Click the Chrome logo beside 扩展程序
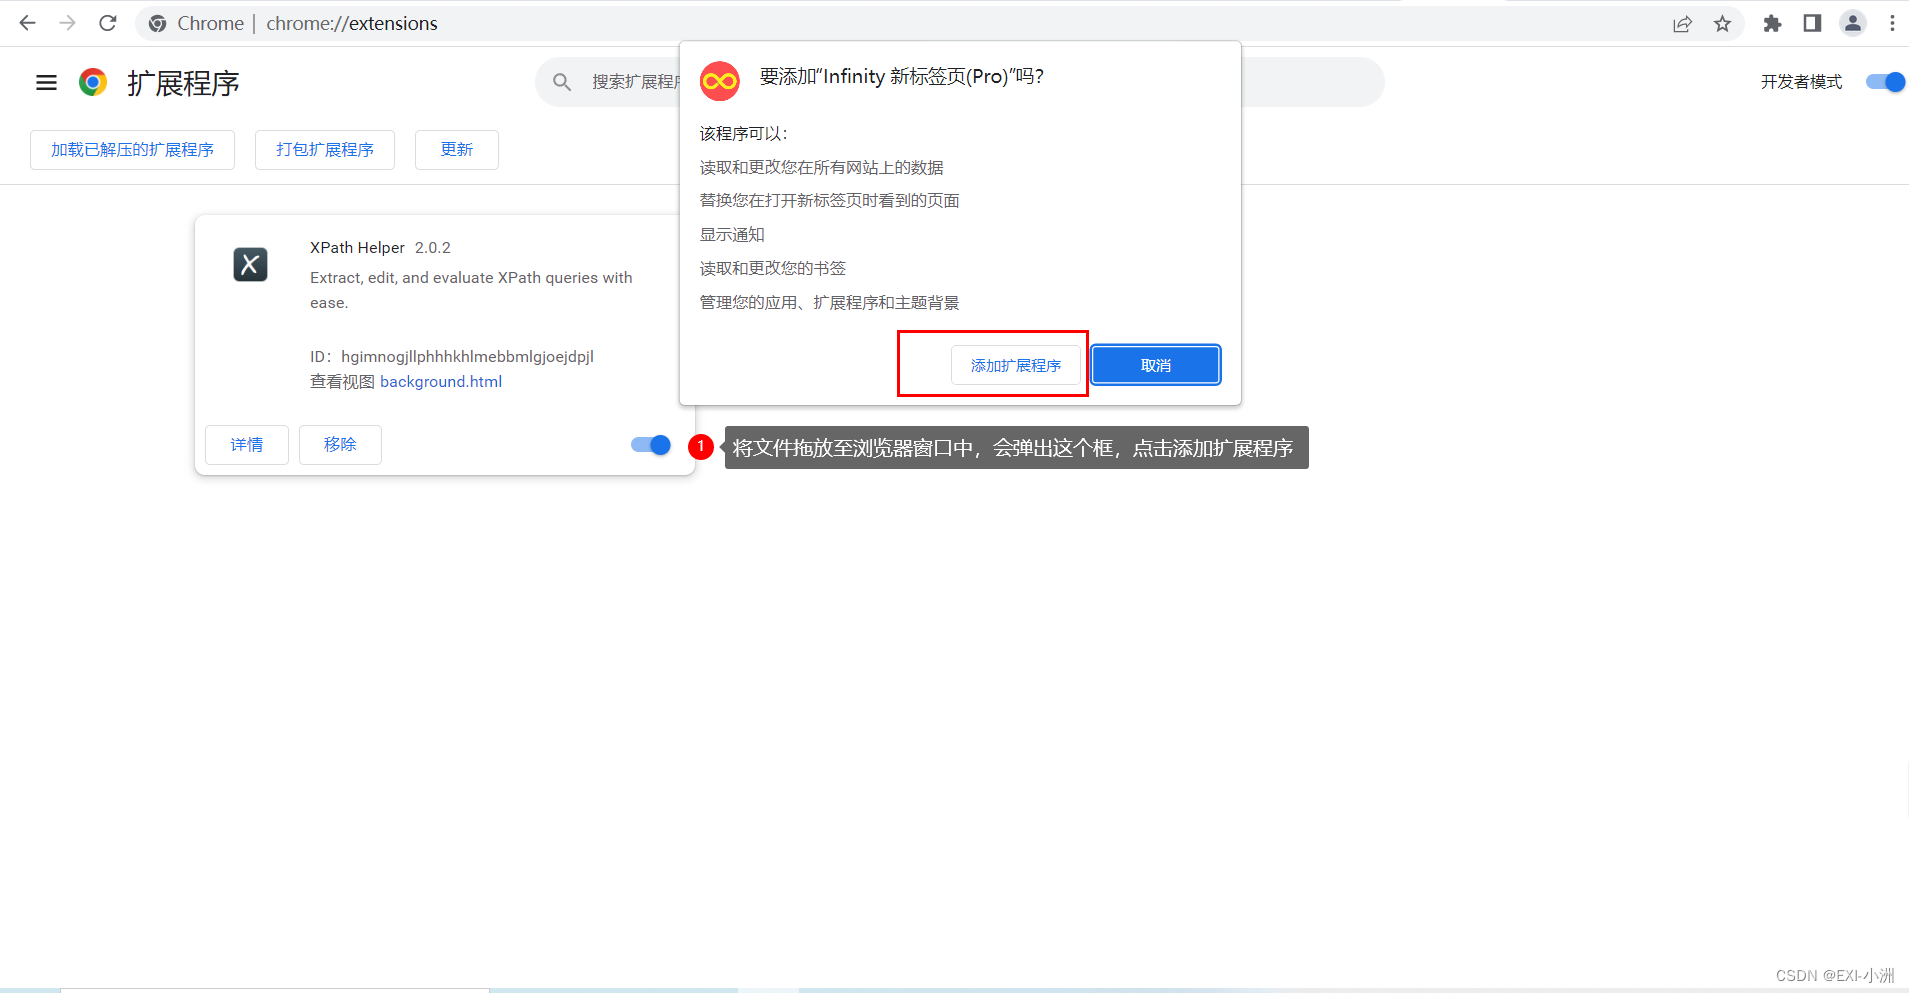 [x=93, y=82]
